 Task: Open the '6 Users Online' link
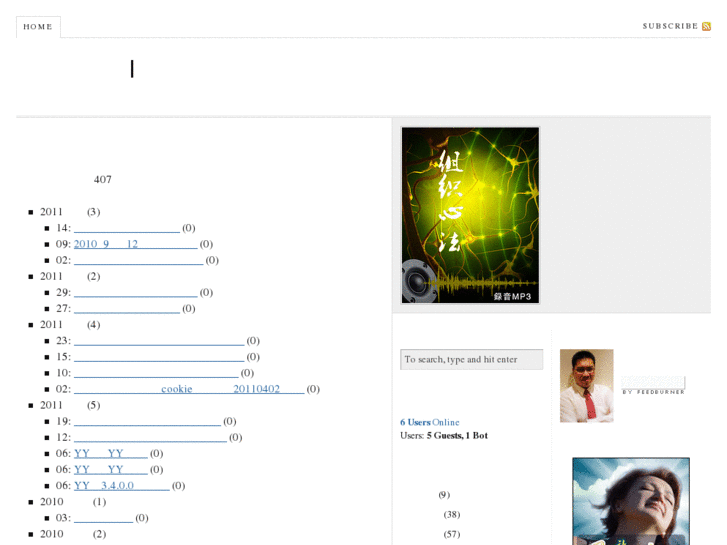[429, 422]
